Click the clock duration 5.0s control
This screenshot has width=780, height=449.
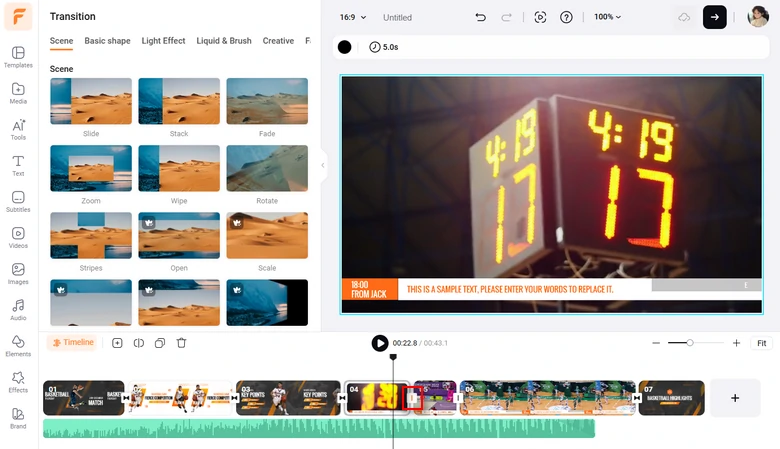pyautogui.click(x=384, y=47)
